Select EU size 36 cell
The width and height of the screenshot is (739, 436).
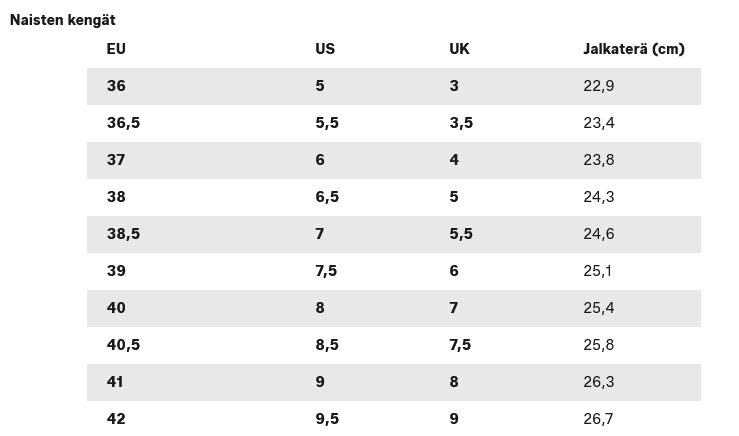(x=116, y=86)
